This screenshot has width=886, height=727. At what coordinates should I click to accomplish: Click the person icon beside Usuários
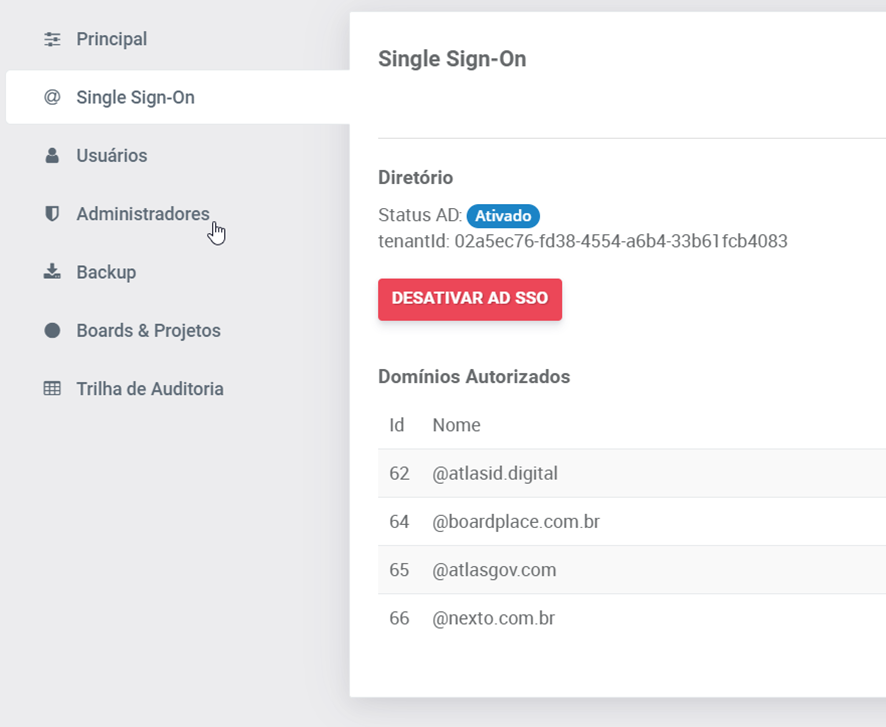[52, 156]
